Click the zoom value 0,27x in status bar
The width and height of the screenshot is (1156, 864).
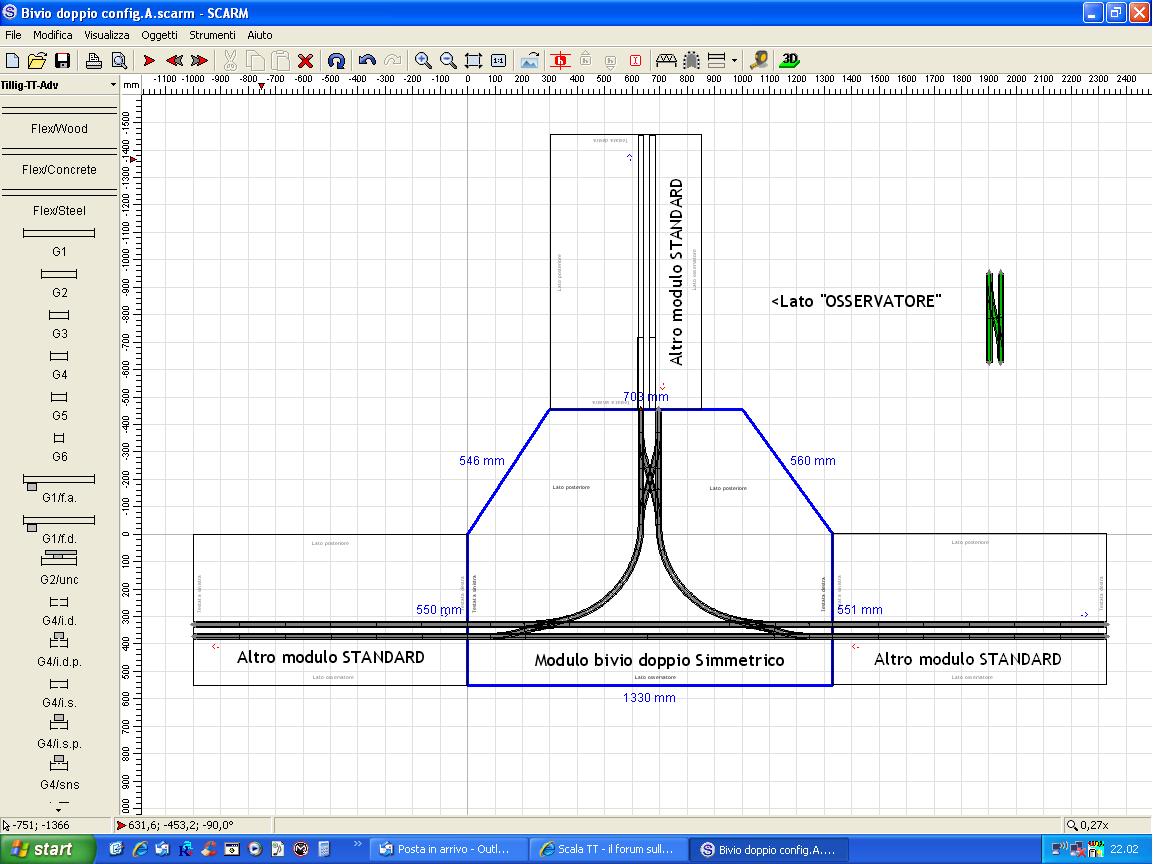click(x=1087, y=825)
